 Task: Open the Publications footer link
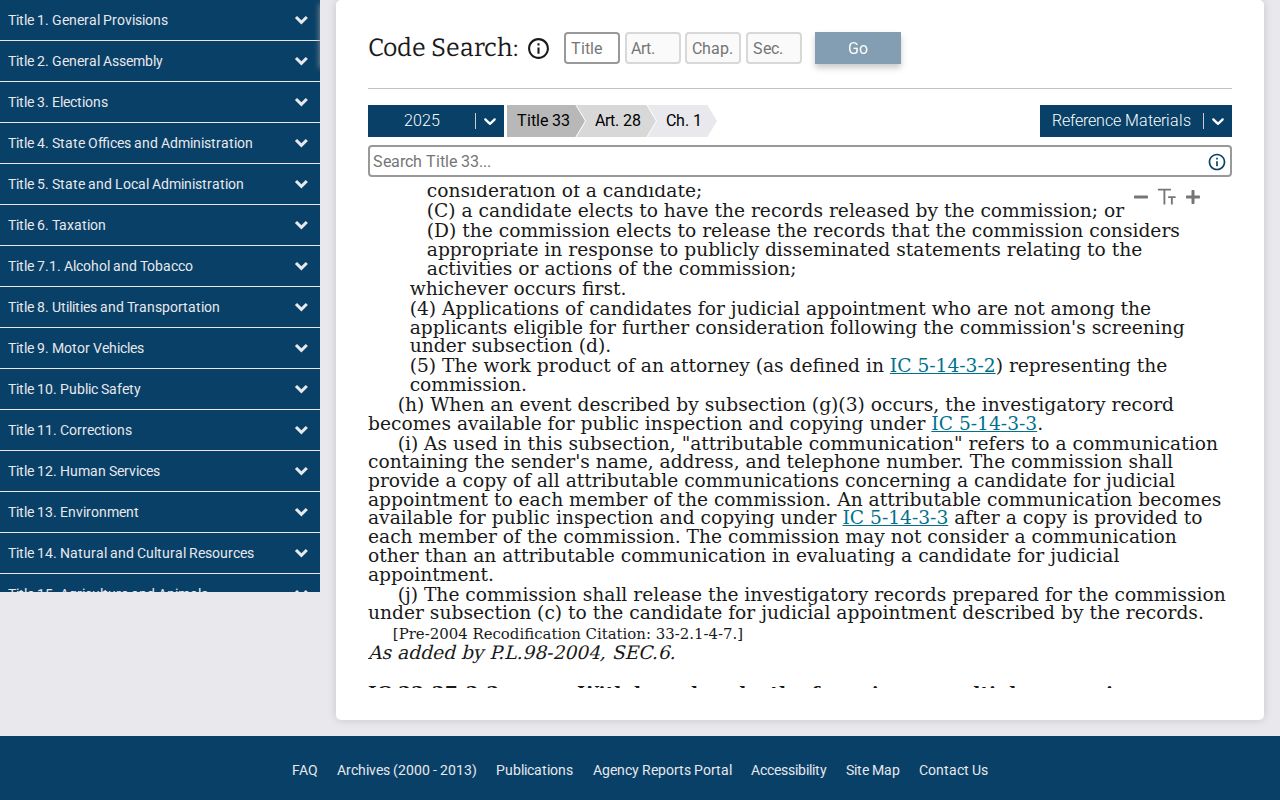pos(535,770)
